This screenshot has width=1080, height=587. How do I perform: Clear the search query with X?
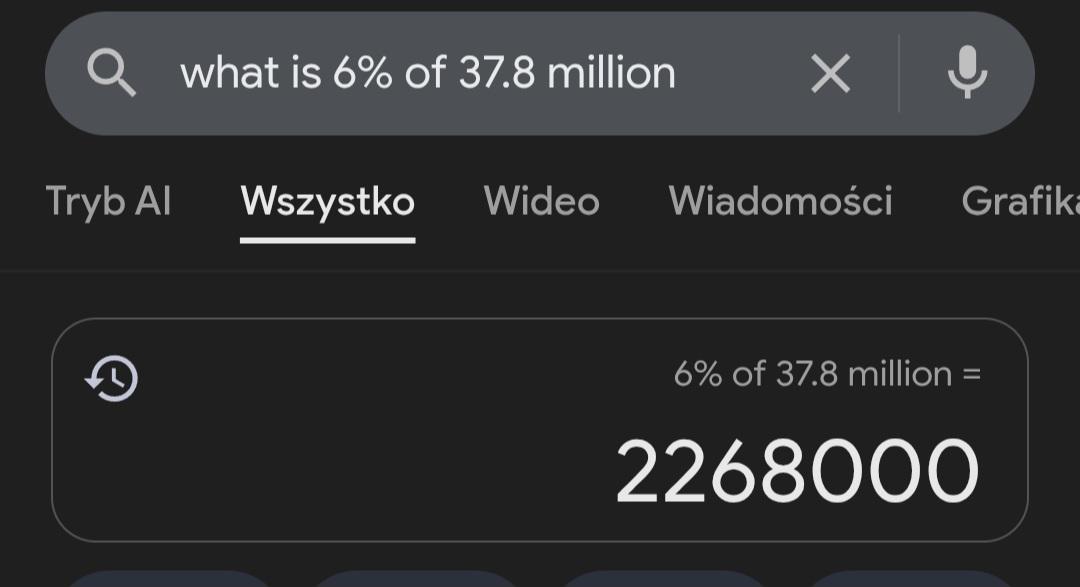click(x=829, y=73)
